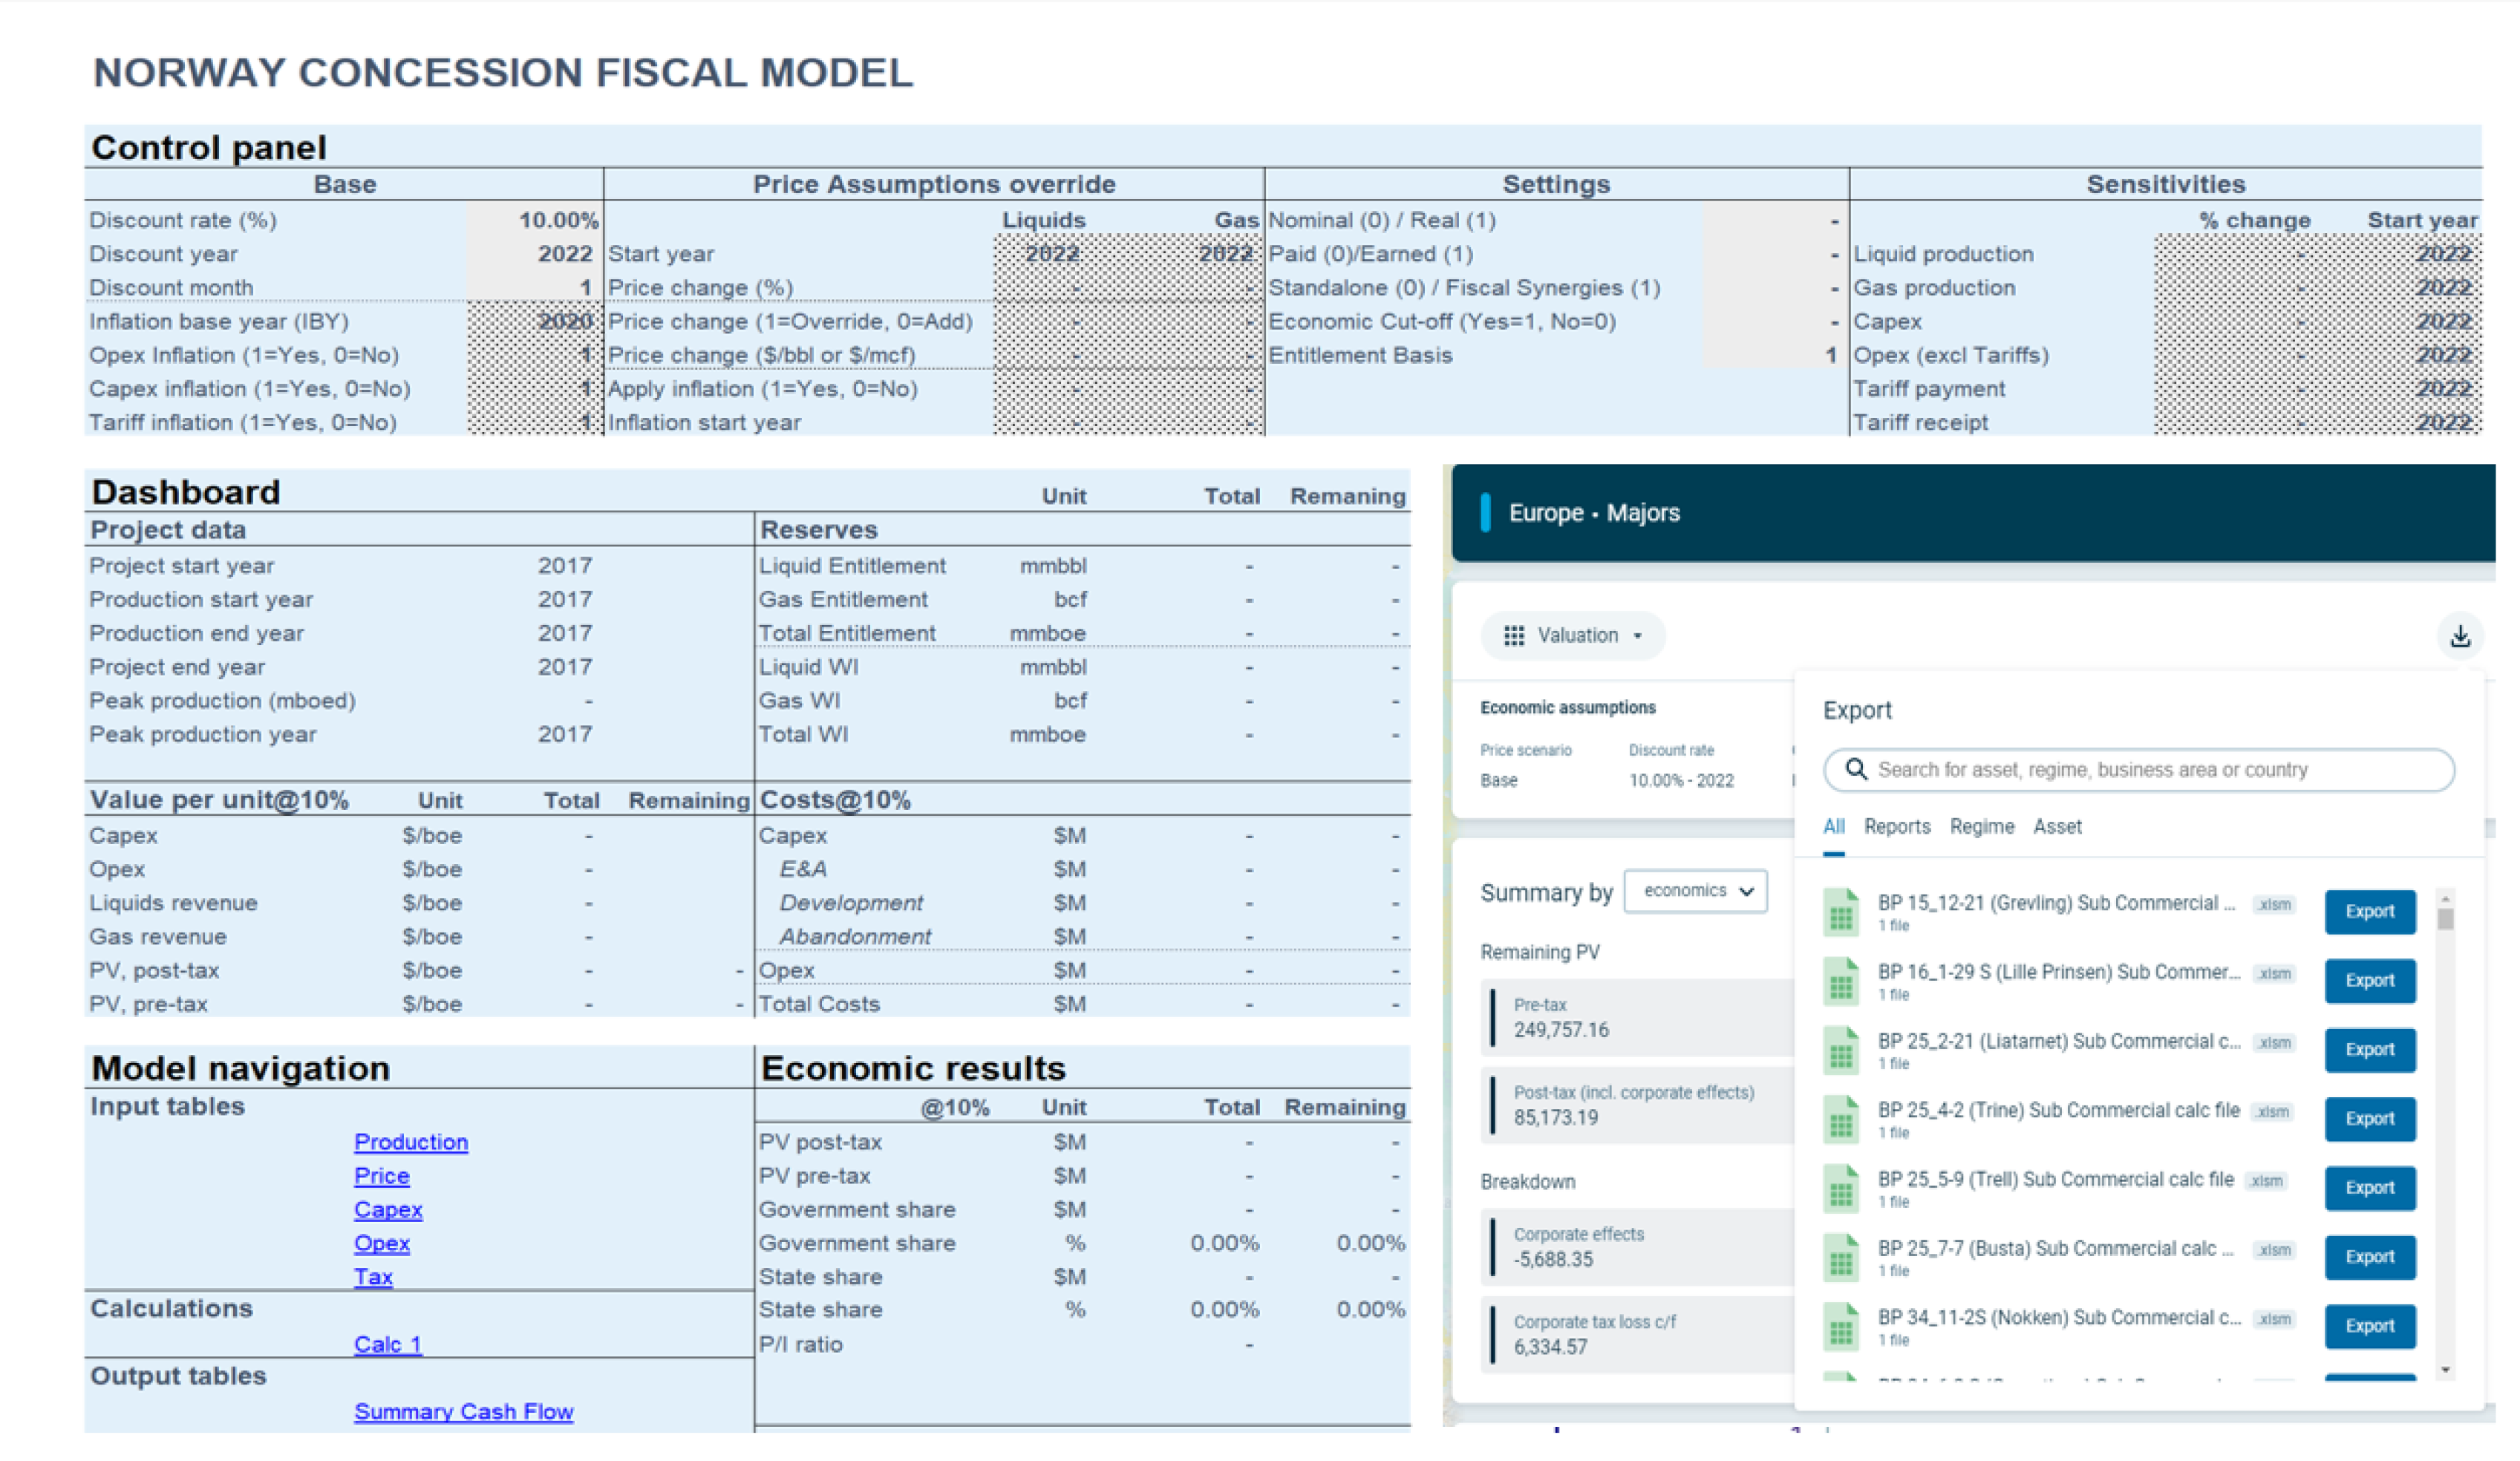Export the BP 25_5-9 (Trell) file
This screenshot has height=1461, width=2520.
2369,1188
